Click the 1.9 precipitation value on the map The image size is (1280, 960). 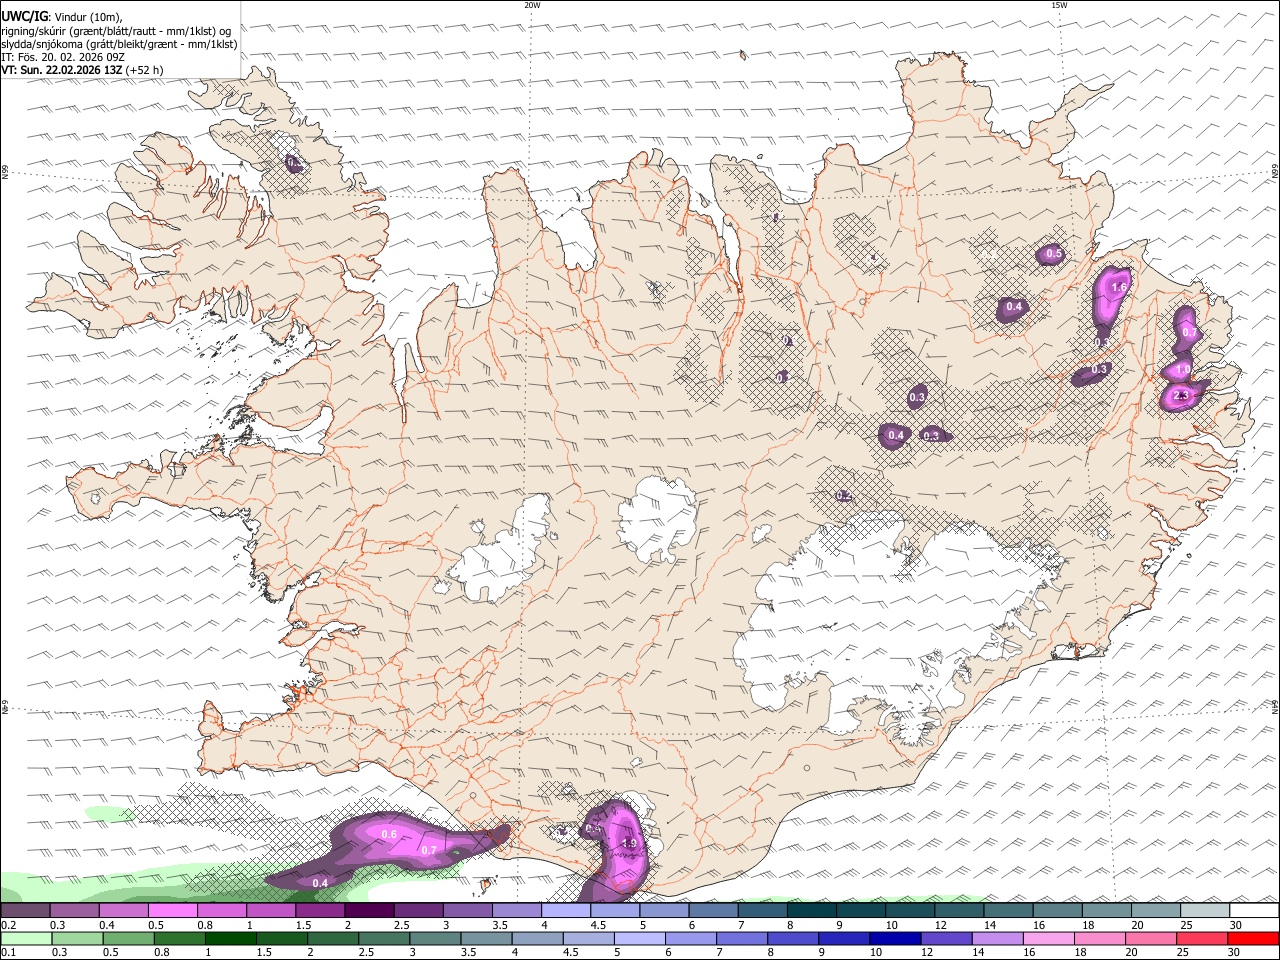pos(629,844)
